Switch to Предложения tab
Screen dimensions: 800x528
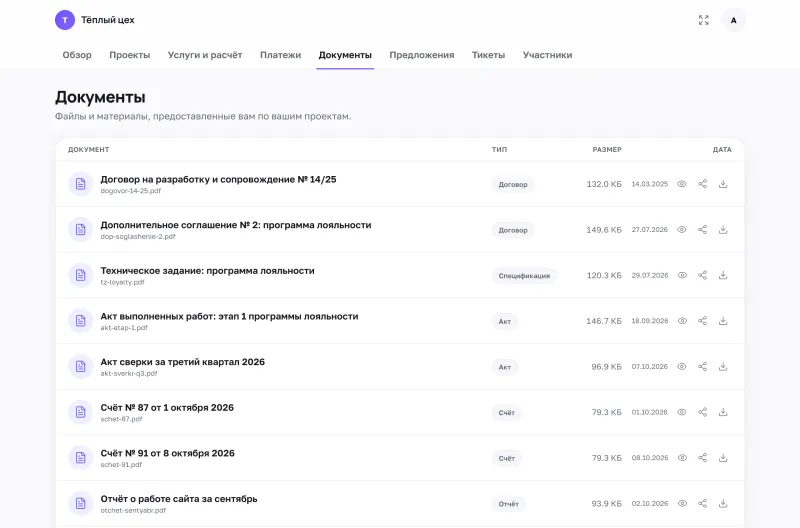coord(422,55)
